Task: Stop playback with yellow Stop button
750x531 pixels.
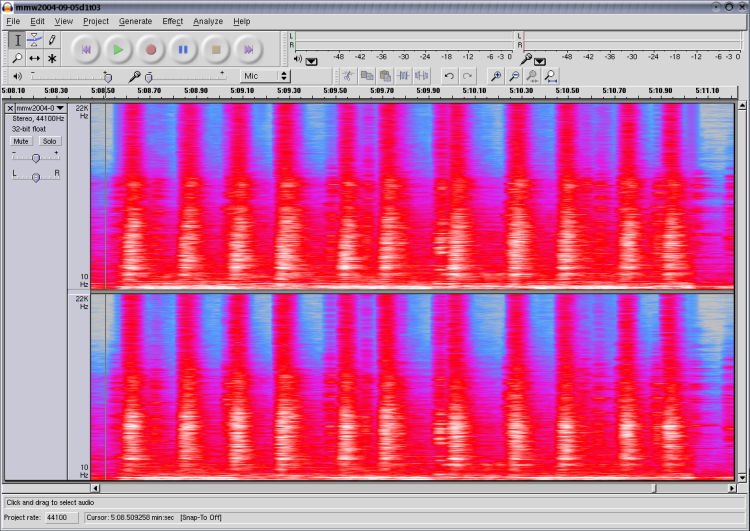Action: point(216,49)
